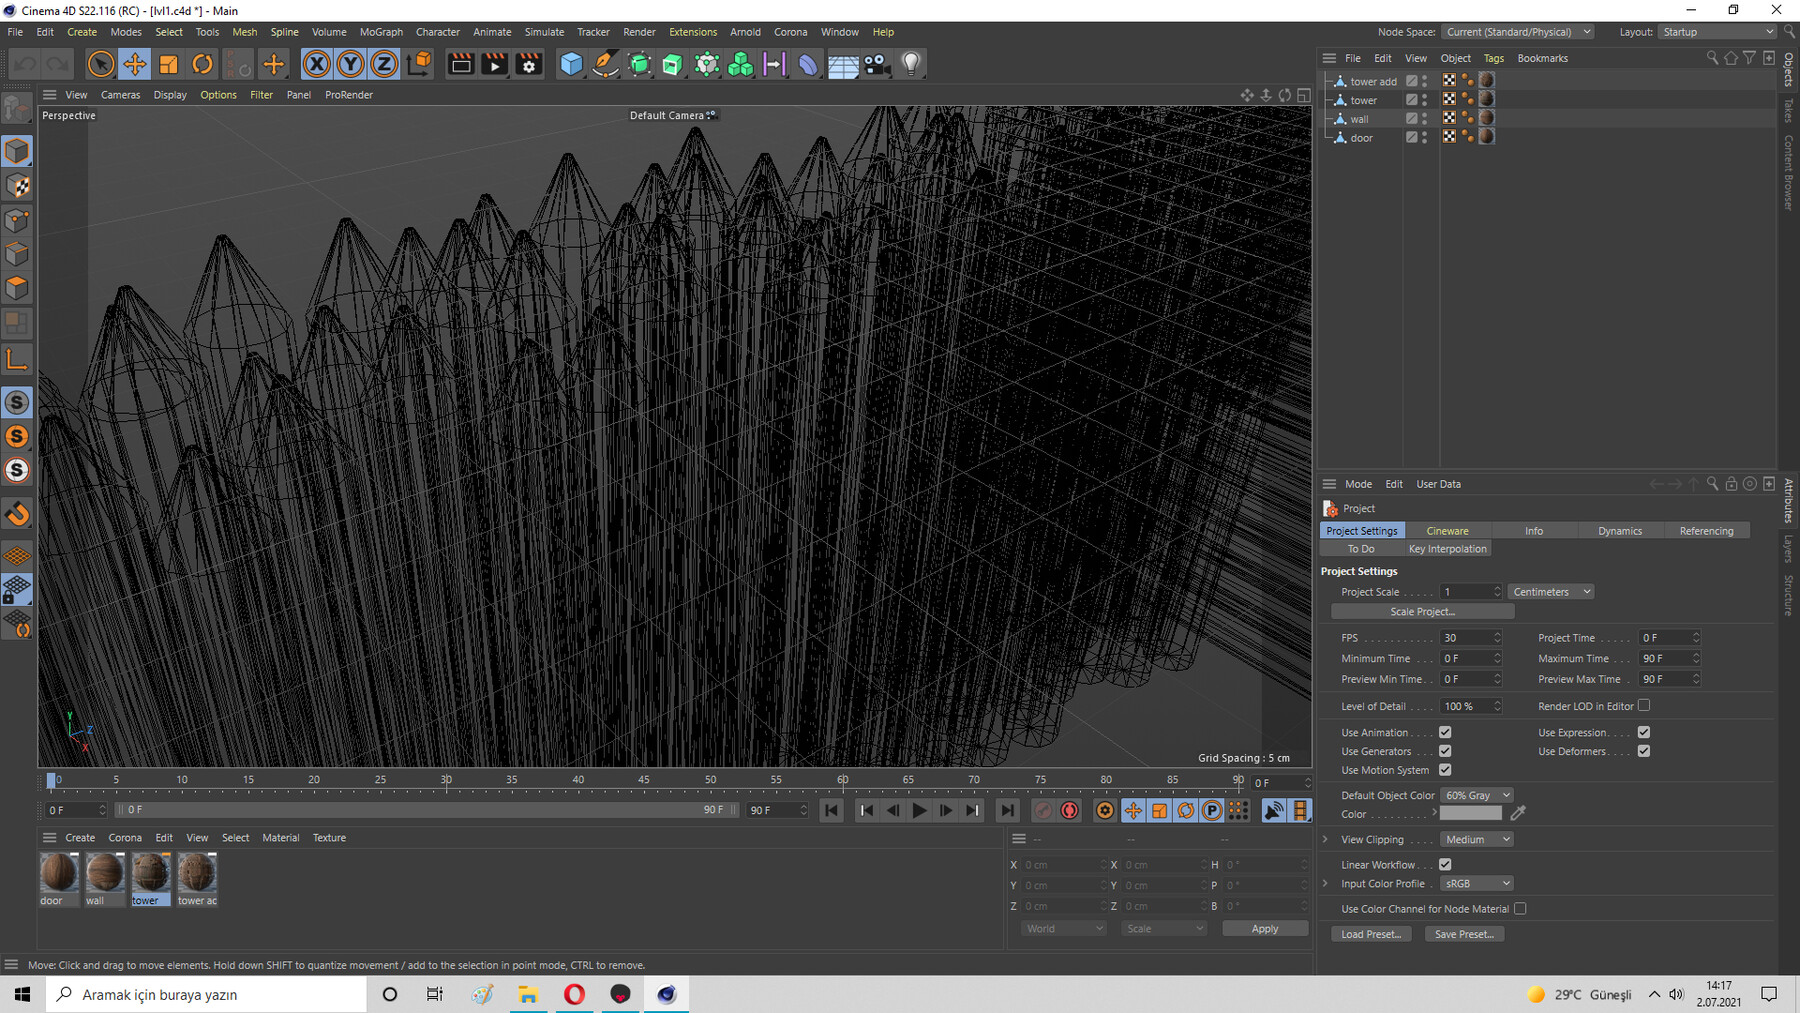This screenshot has height=1013, width=1800.
Task: Click the Camera object icon
Action: 877,64
